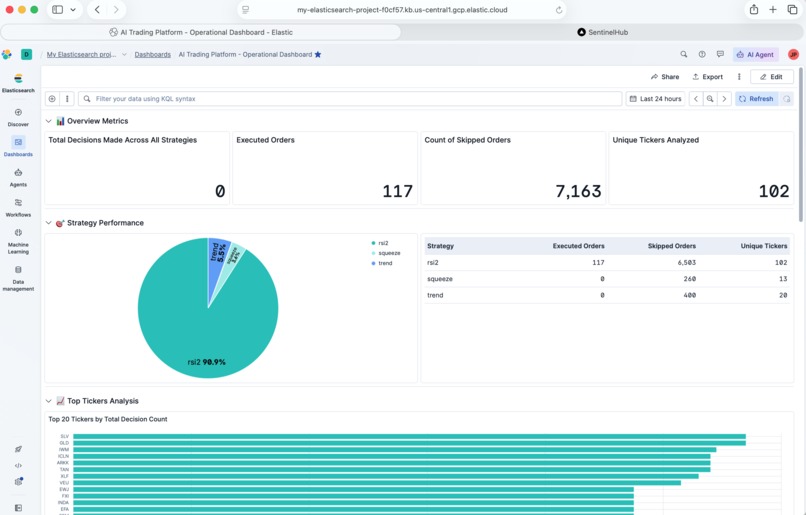Image resolution: width=806 pixels, height=515 pixels.
Task: Open dashboard more actions three-dot menu
Action: 739,77
